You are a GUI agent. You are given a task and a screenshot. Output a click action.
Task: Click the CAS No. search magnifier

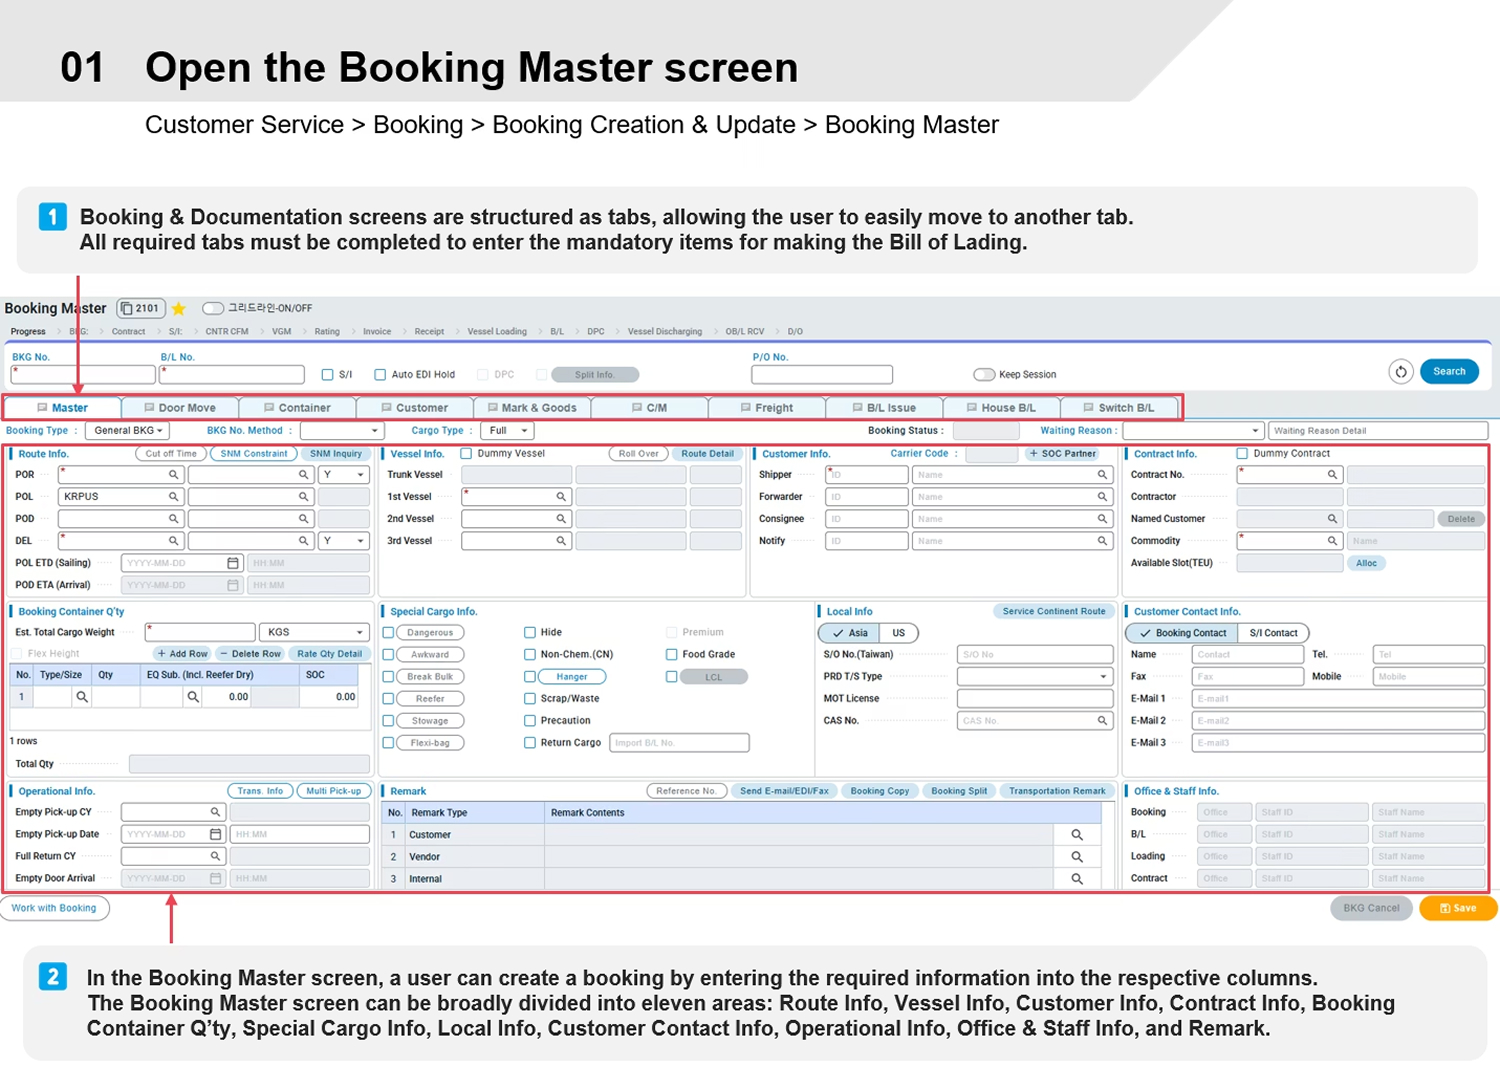[1102, 721]
